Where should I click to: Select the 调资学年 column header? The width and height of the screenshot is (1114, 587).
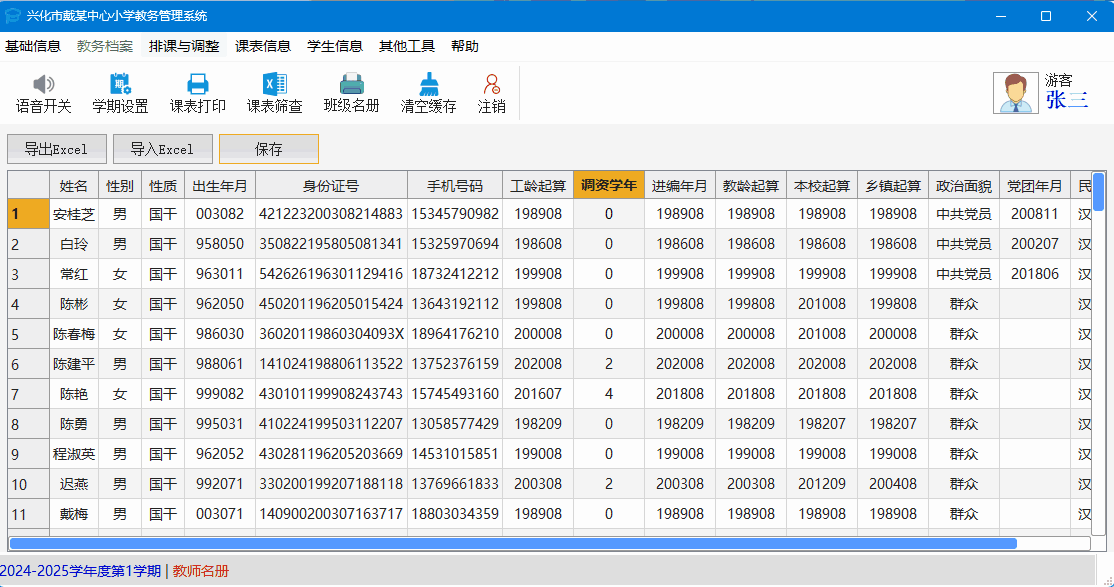pyautogui.click(x=608, y=185)
